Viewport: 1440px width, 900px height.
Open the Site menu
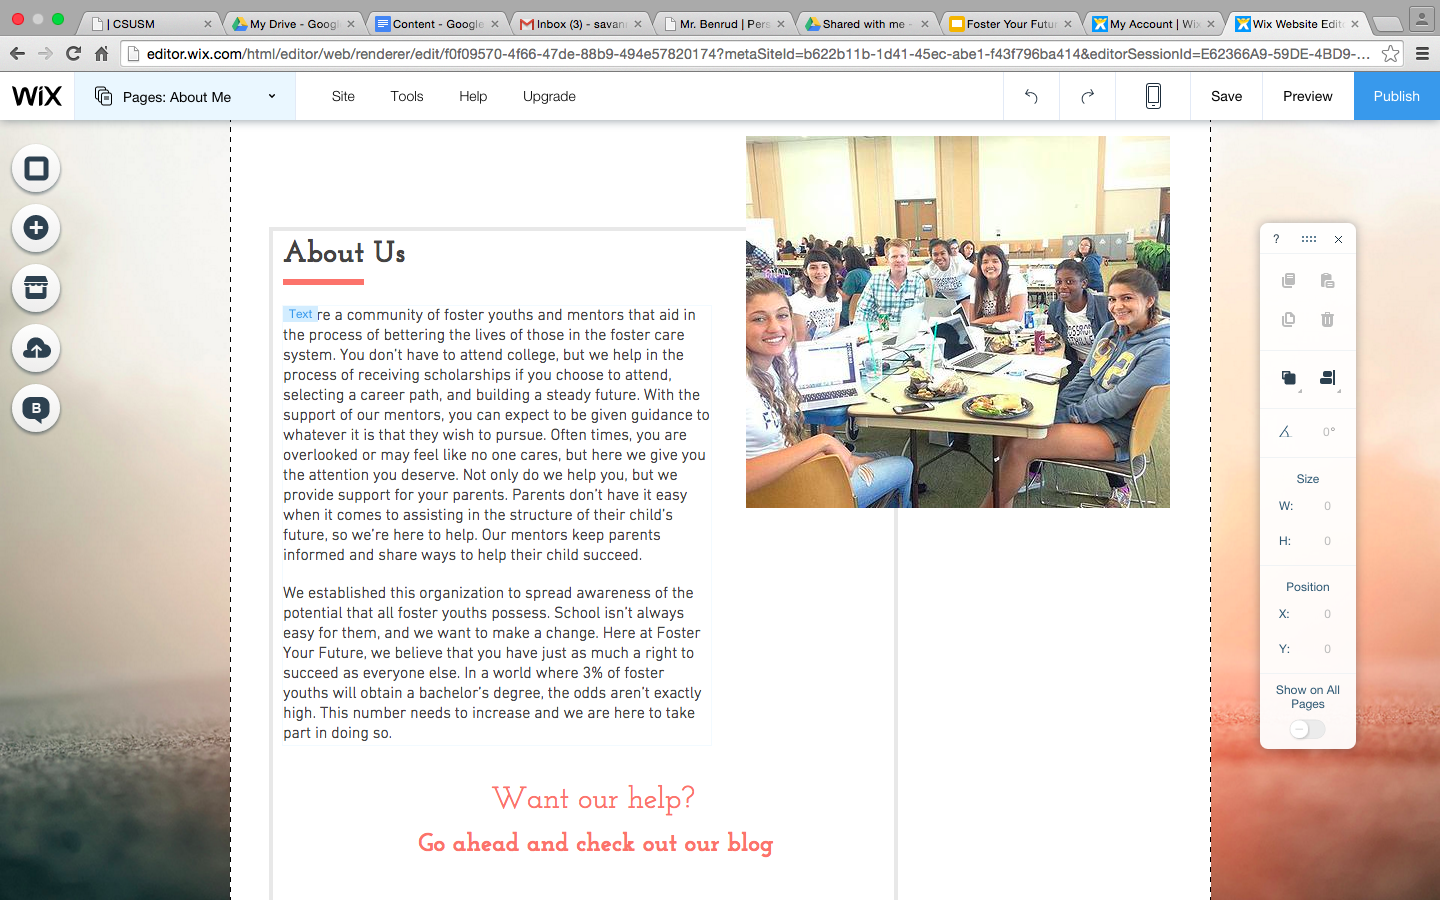[343, 96]
